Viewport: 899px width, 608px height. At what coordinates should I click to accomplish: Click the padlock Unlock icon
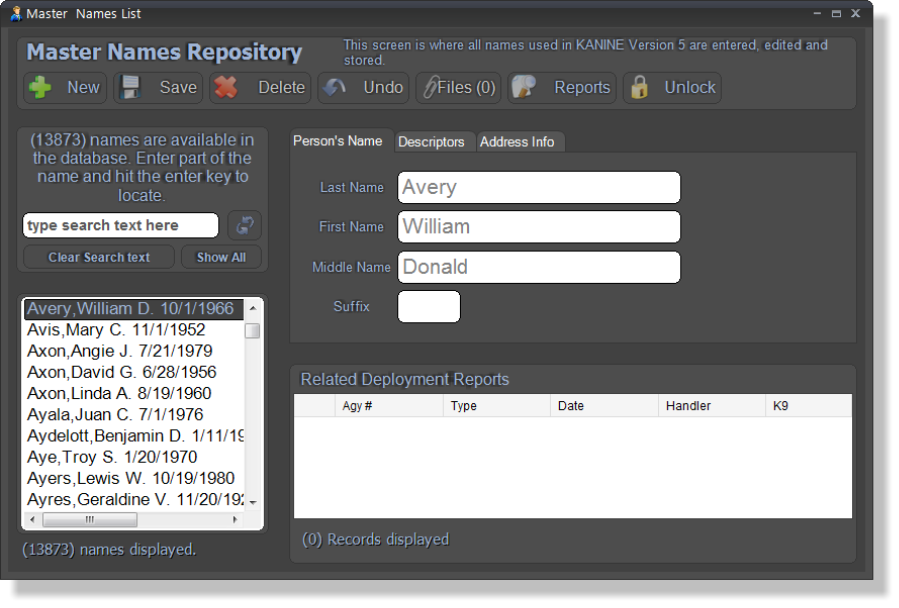pyautogui.click(x=639, y=88)
